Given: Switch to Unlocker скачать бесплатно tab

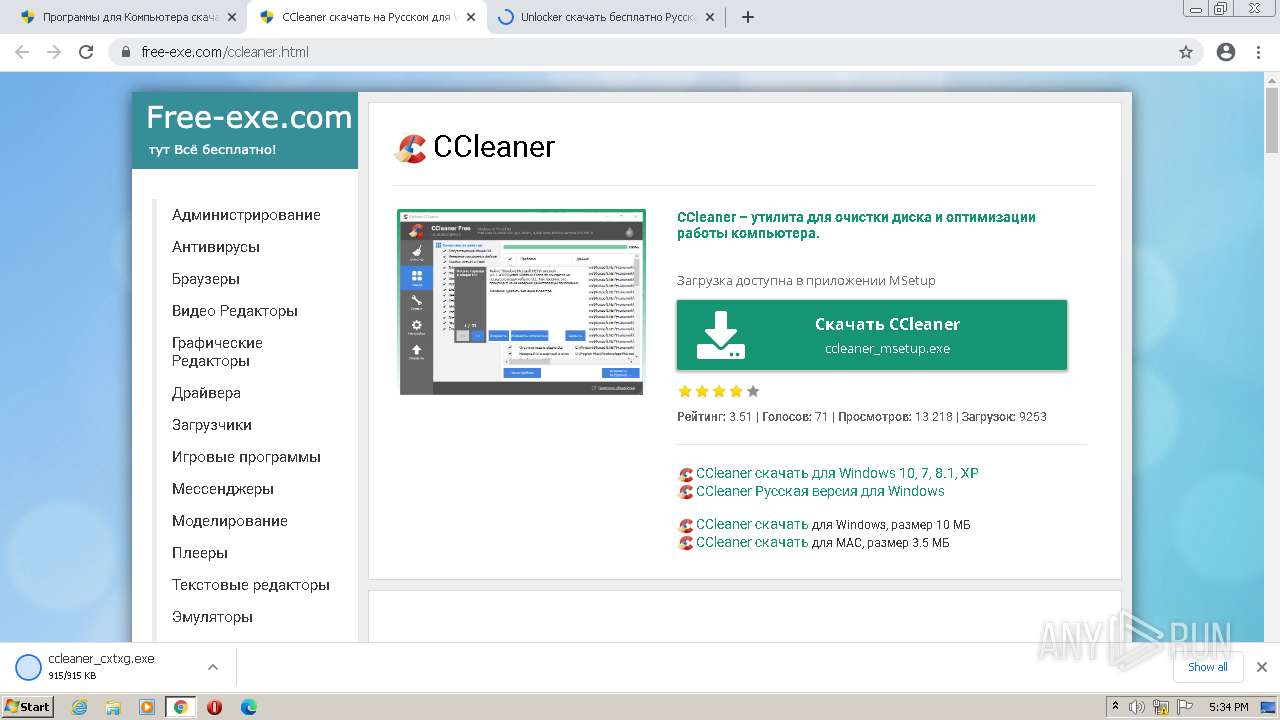Looking at the screenshot, I should pos(607,17).
